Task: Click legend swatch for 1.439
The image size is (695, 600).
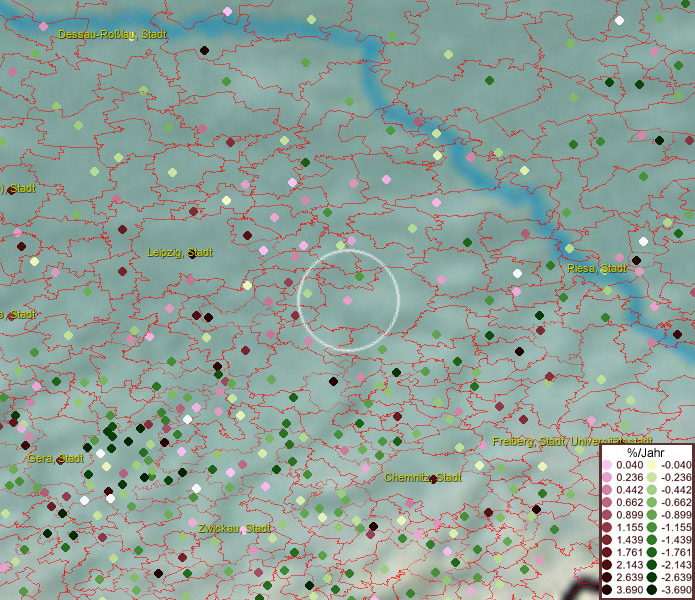Action: point(607,540)
